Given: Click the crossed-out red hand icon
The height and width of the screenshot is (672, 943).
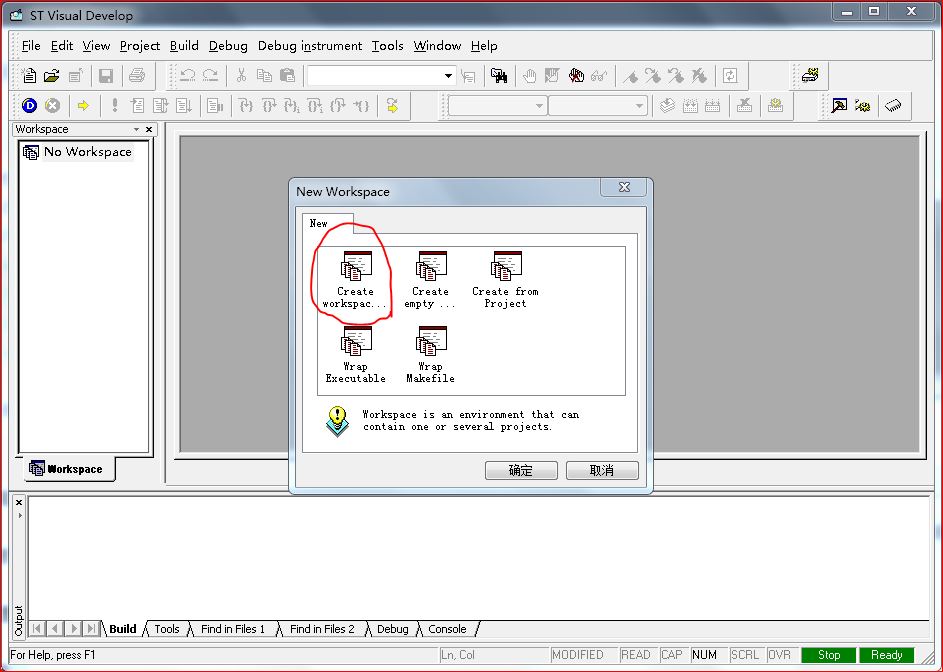Looking at the screenshot, I should coord(576,76).
